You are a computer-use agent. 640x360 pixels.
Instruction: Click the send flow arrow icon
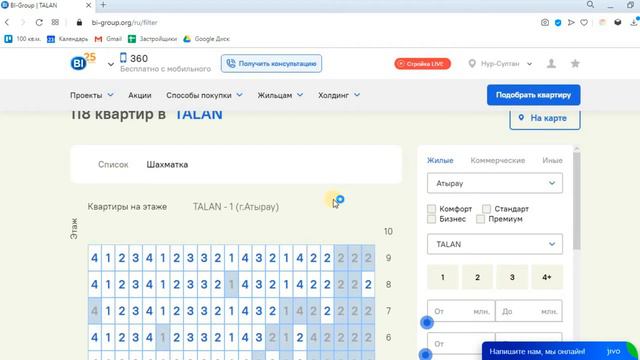(x=571, y=22)
